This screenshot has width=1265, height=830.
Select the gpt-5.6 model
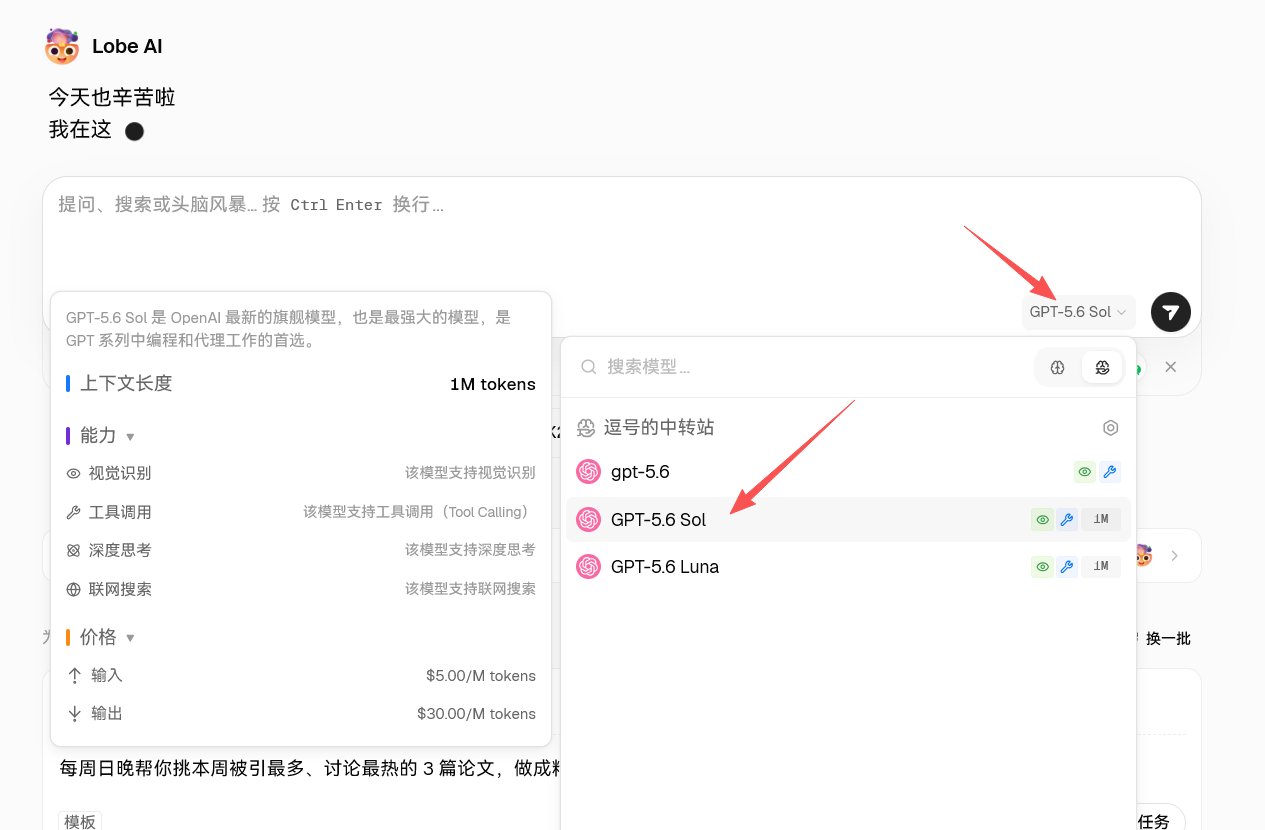pos(848,472)
